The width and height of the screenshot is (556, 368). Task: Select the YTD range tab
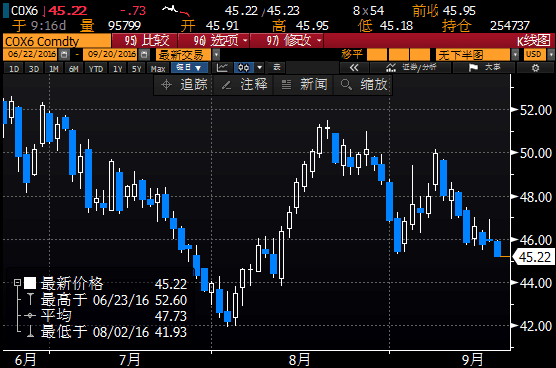[96, 68]
